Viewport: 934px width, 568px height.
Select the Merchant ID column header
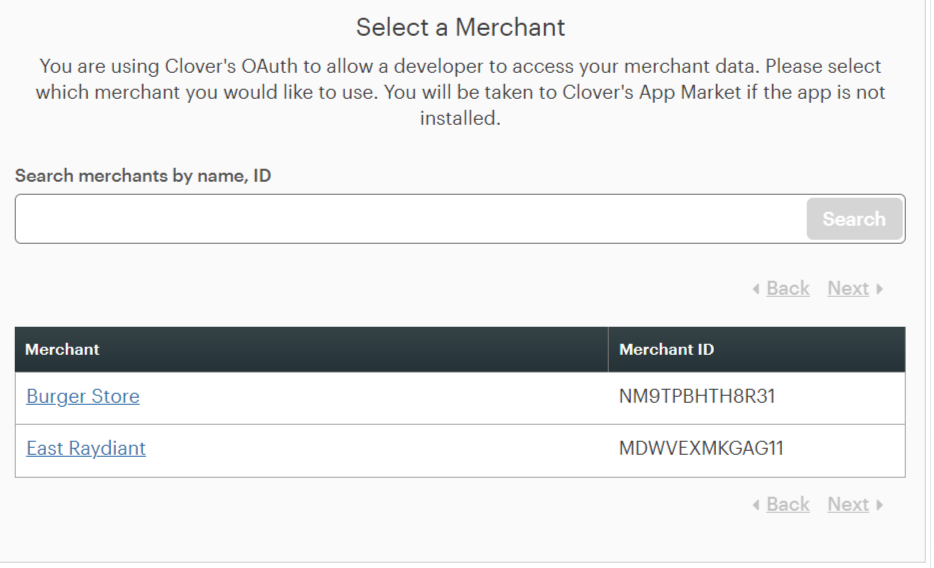(x=666, y=350)
